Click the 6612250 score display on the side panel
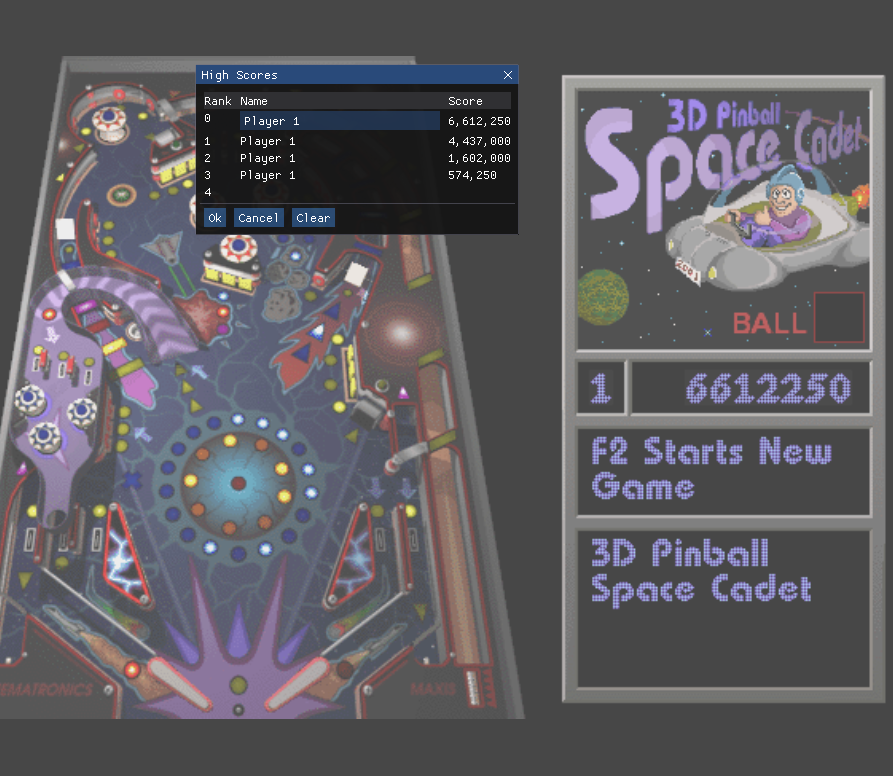This screenshot has width=893, height=776. click(751, 388)
